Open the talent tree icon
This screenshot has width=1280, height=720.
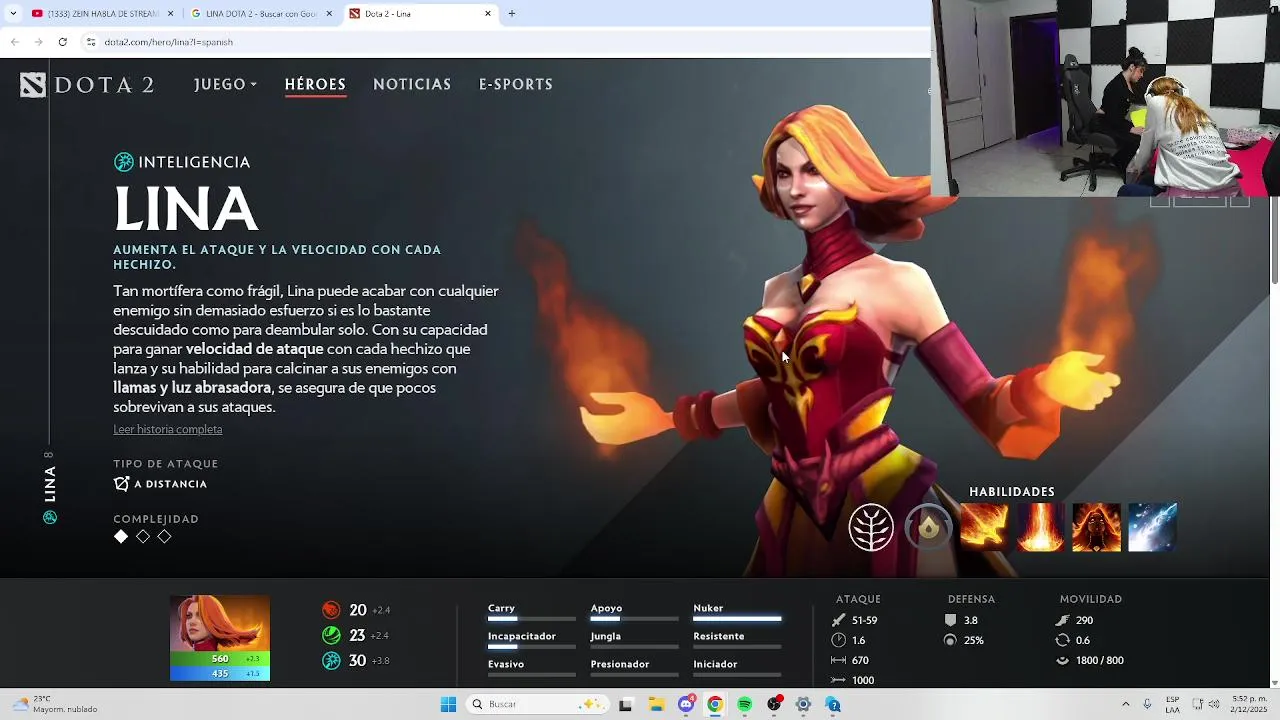[x=871, y=527]
